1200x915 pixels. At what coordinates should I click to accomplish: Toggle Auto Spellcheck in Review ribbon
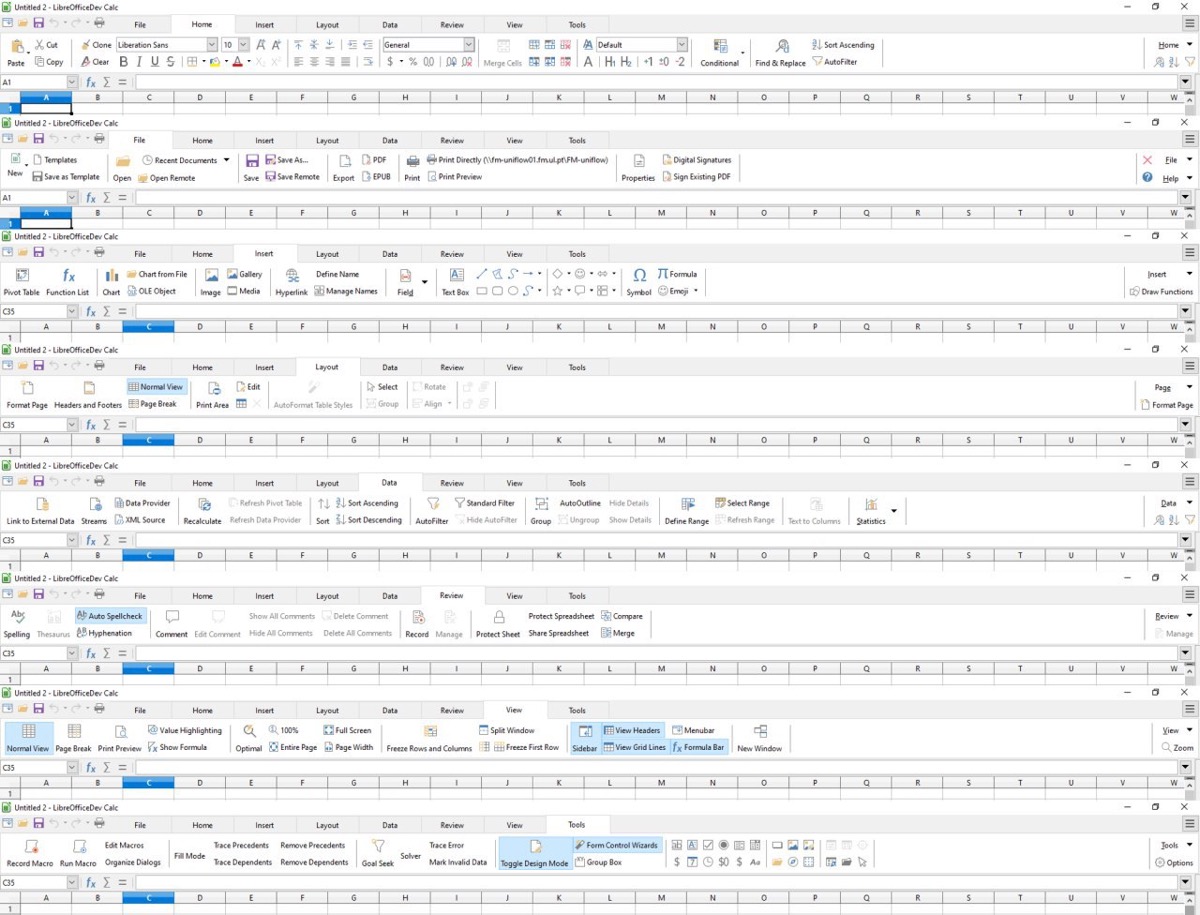(110, 616)
